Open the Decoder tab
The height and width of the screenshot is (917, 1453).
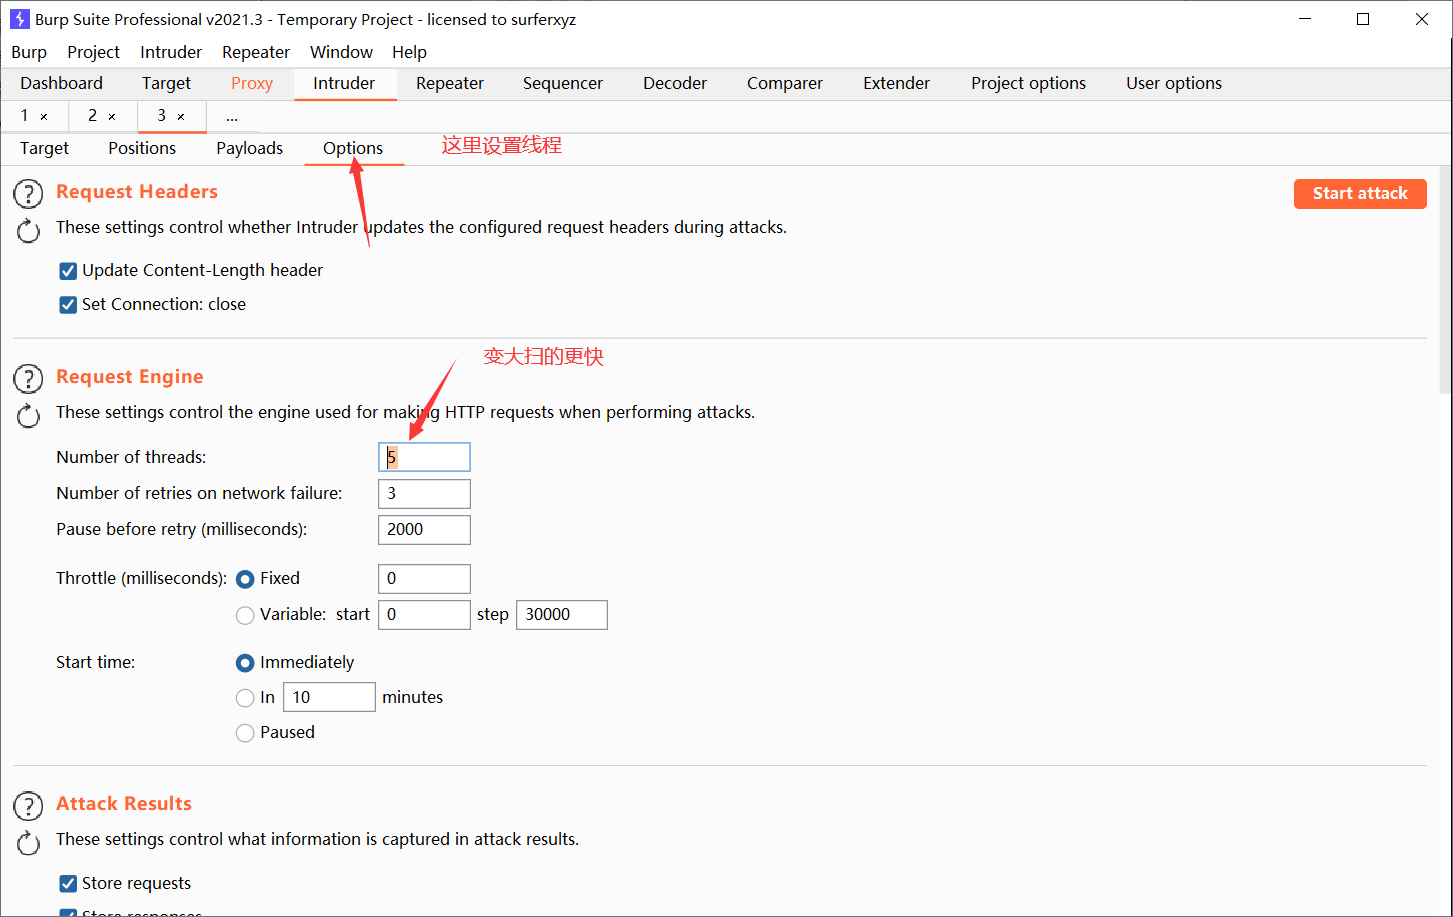[675, 84]
